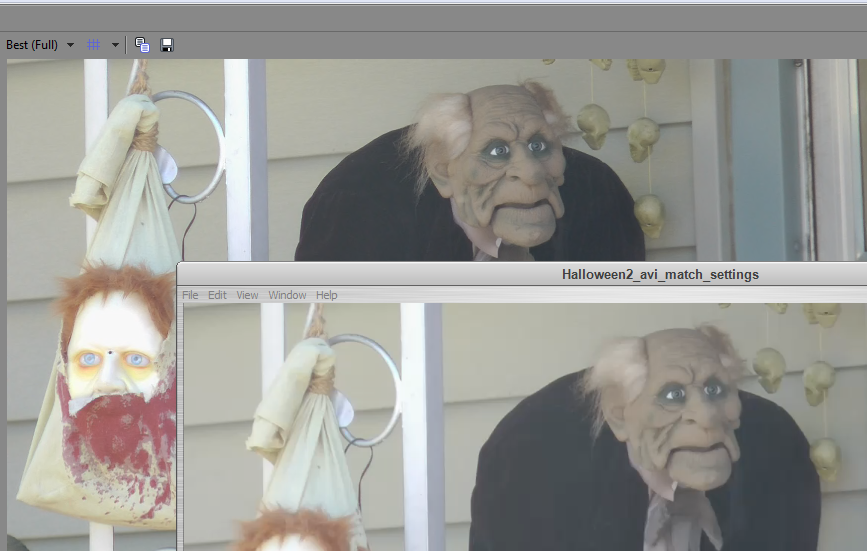
Task: Open Edit menu in Halloween2 window
Action: tap(217, 295)
